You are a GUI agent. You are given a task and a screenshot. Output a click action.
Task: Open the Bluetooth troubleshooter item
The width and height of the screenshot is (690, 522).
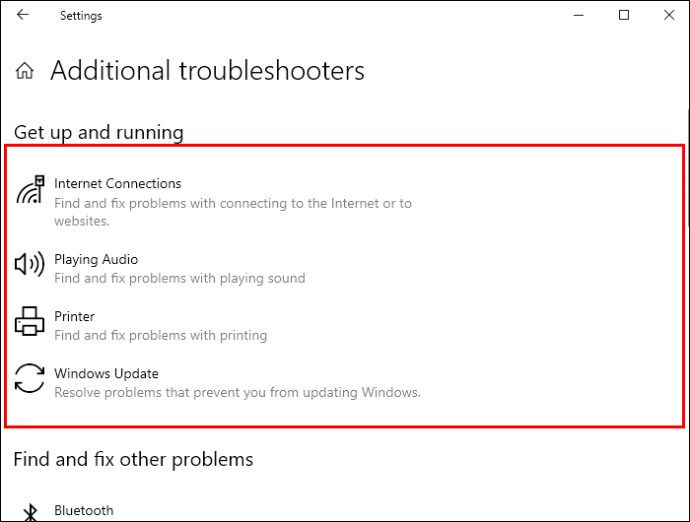pyautogui.click(x=84, y=511)
